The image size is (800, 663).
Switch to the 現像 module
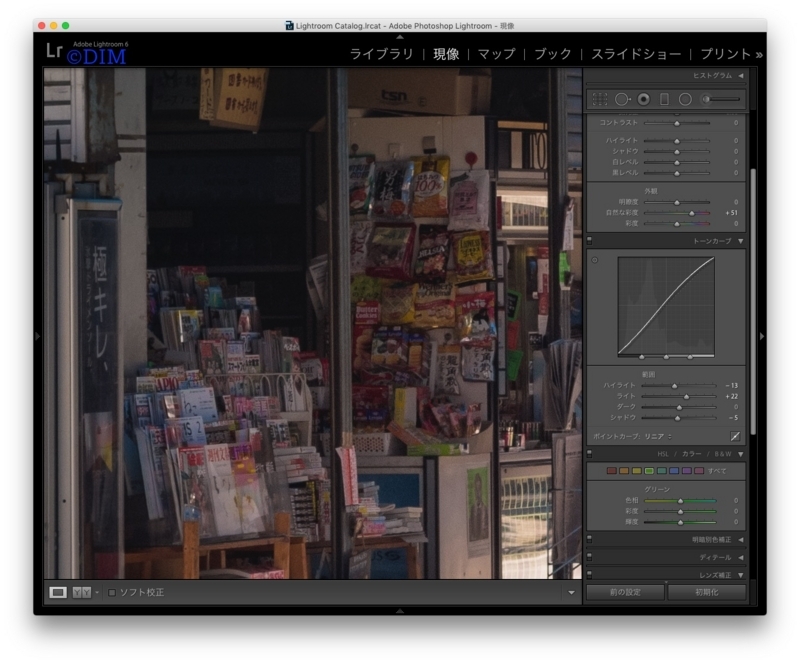tap(446, 54)
